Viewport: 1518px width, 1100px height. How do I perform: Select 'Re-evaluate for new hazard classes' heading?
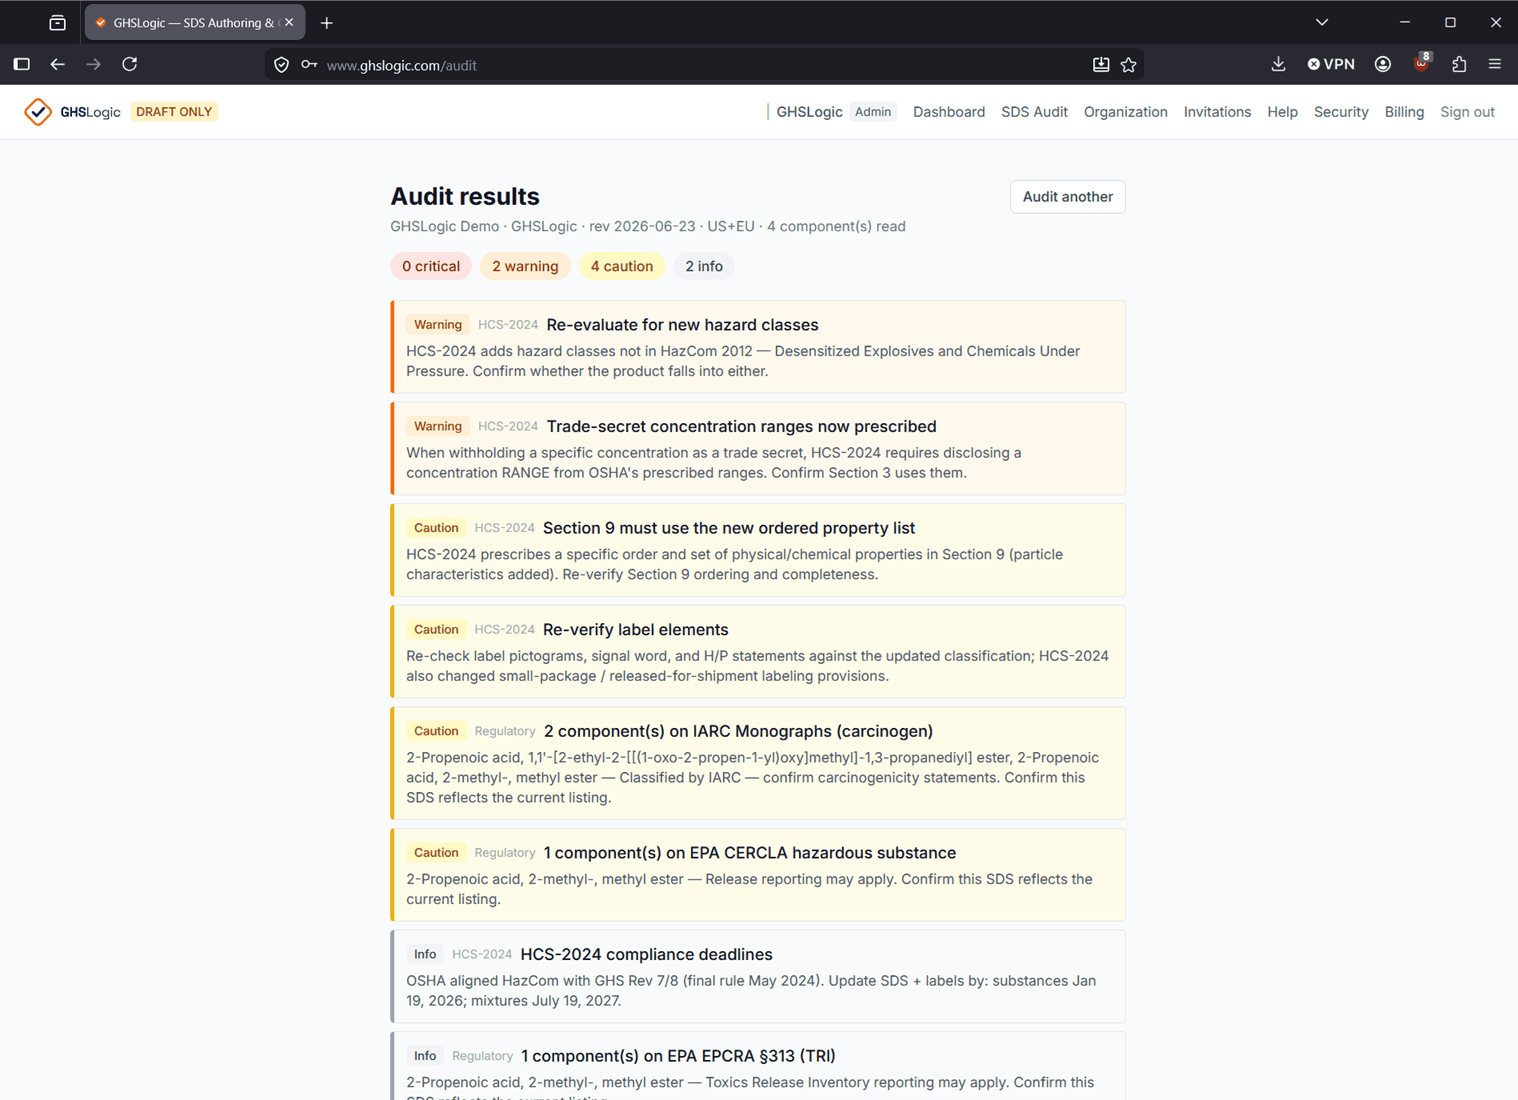682,325
